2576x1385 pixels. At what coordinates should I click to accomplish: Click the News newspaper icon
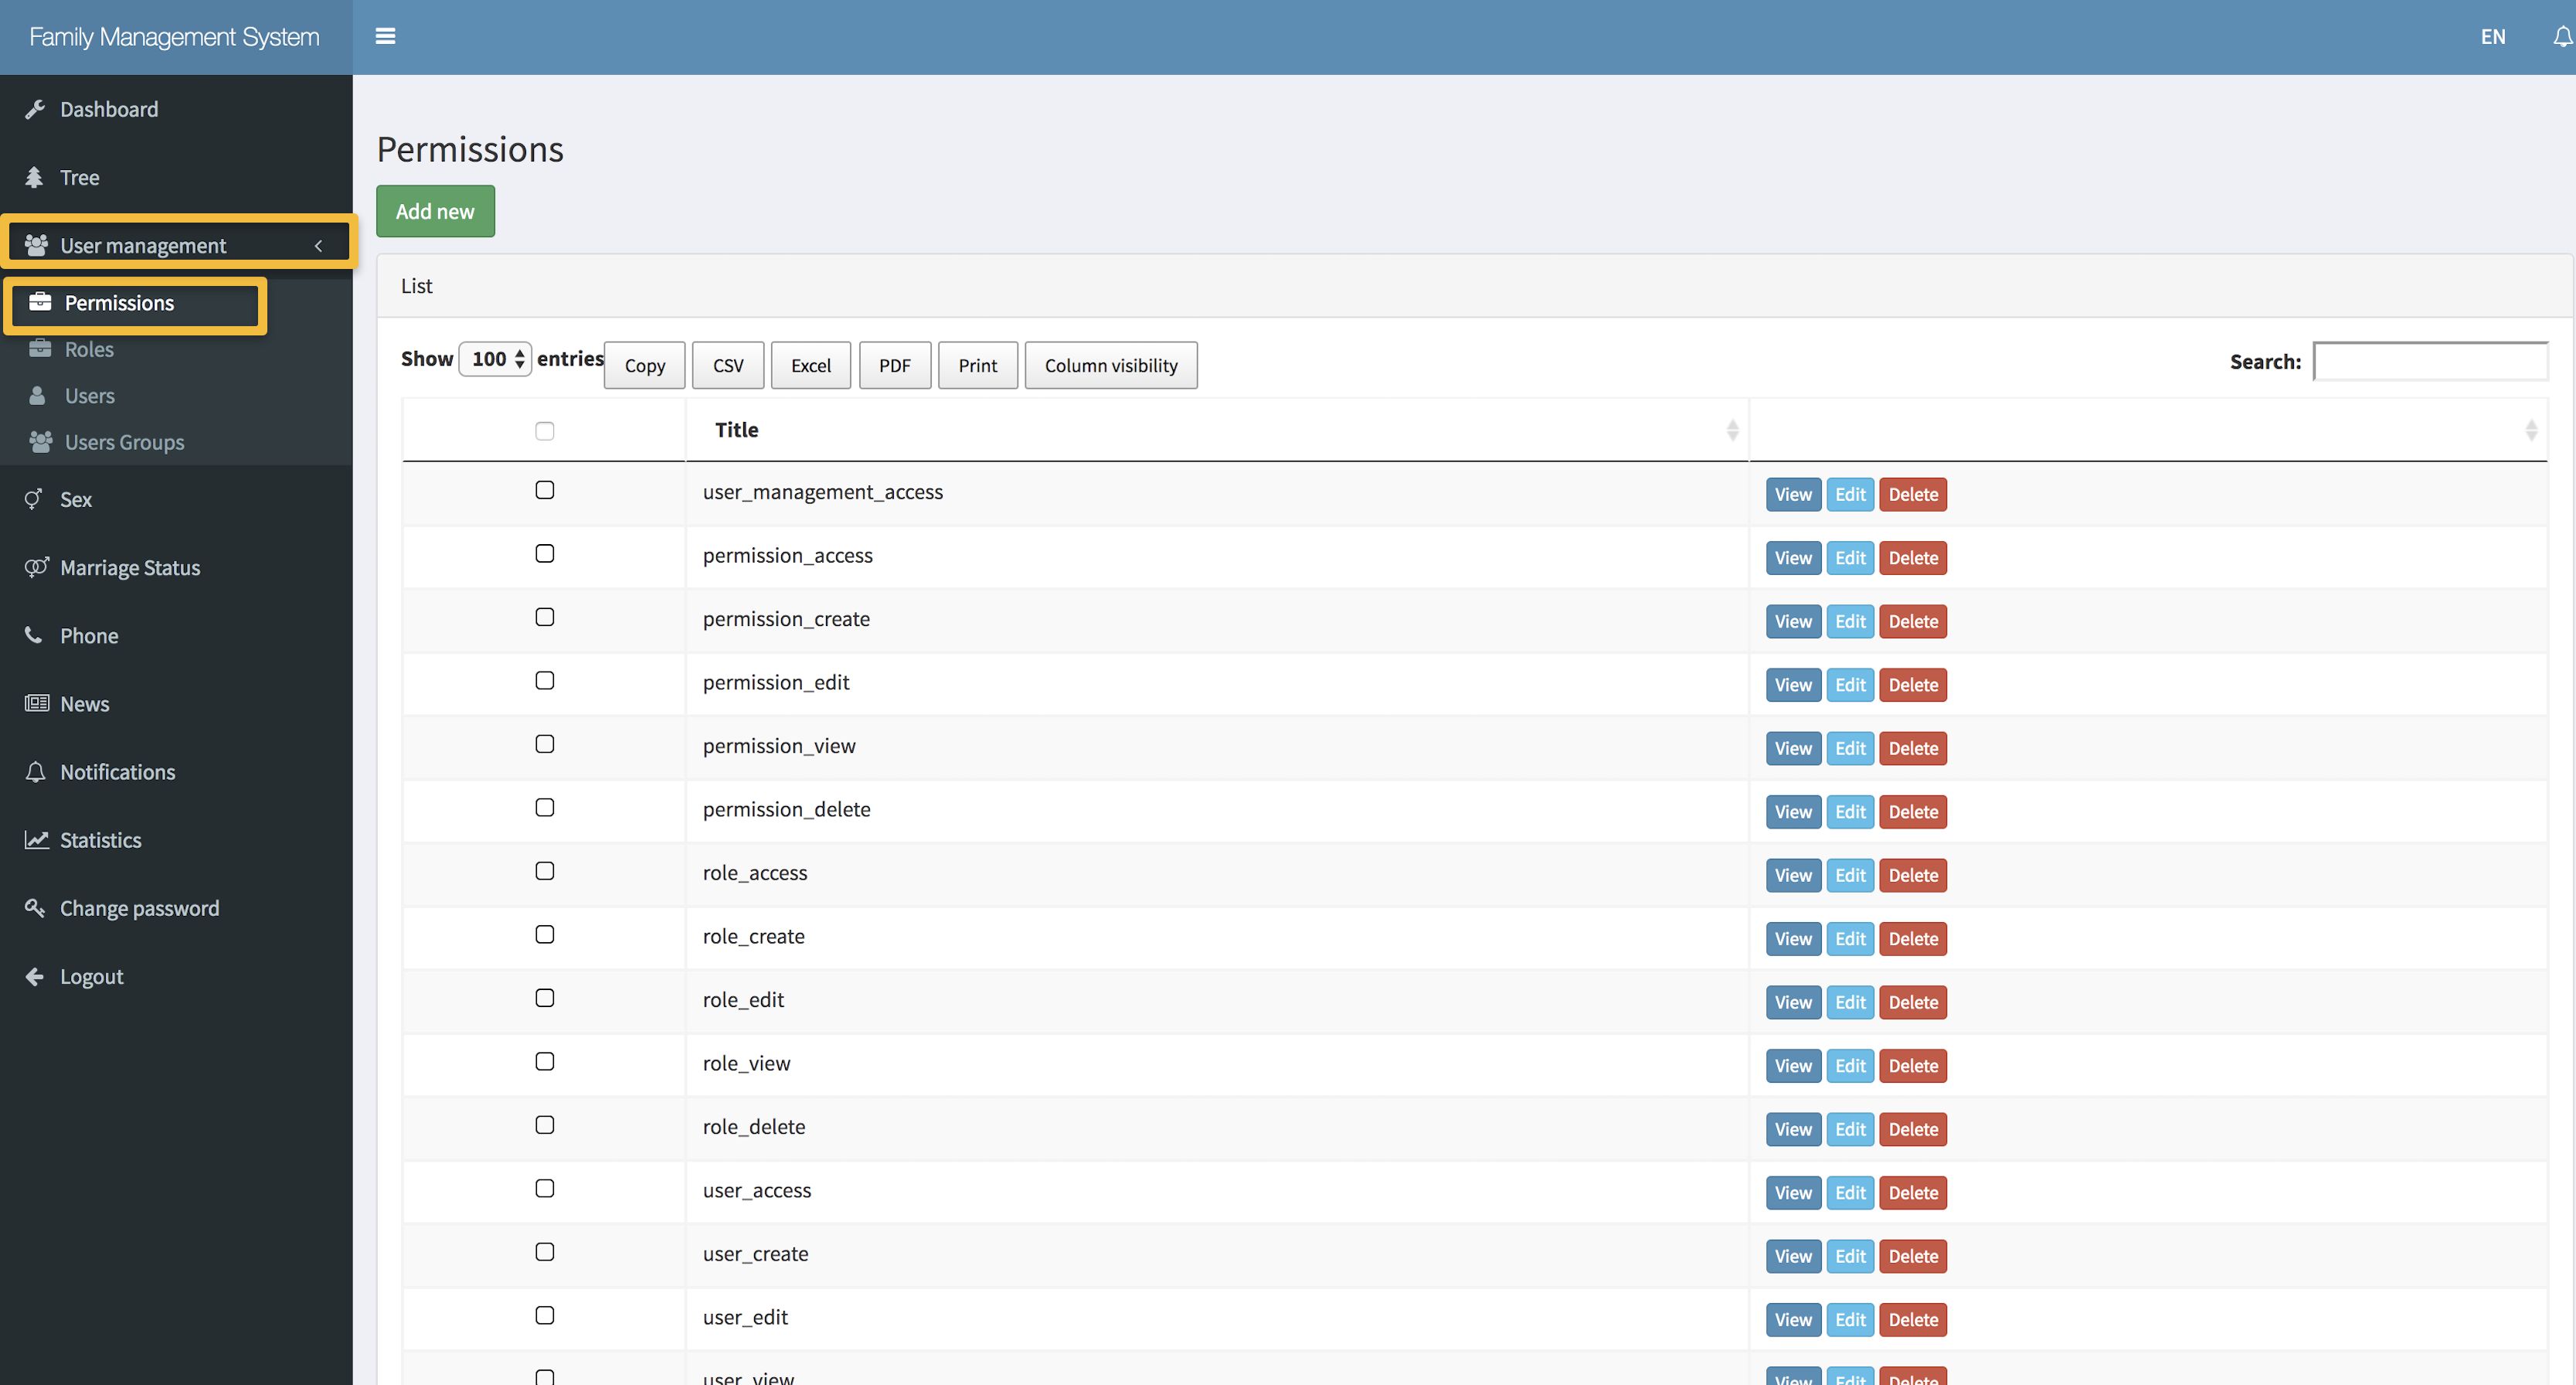pos(37,703)
